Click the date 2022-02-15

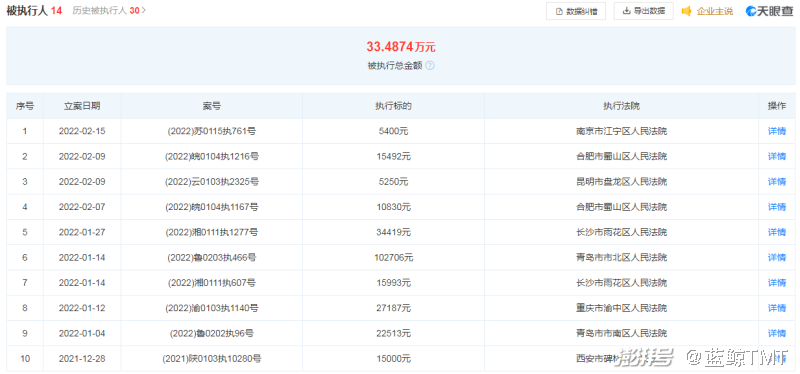[82, 131]
